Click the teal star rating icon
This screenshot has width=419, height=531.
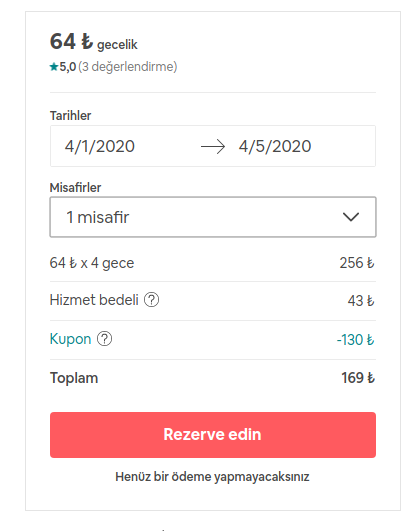(54, 66)
